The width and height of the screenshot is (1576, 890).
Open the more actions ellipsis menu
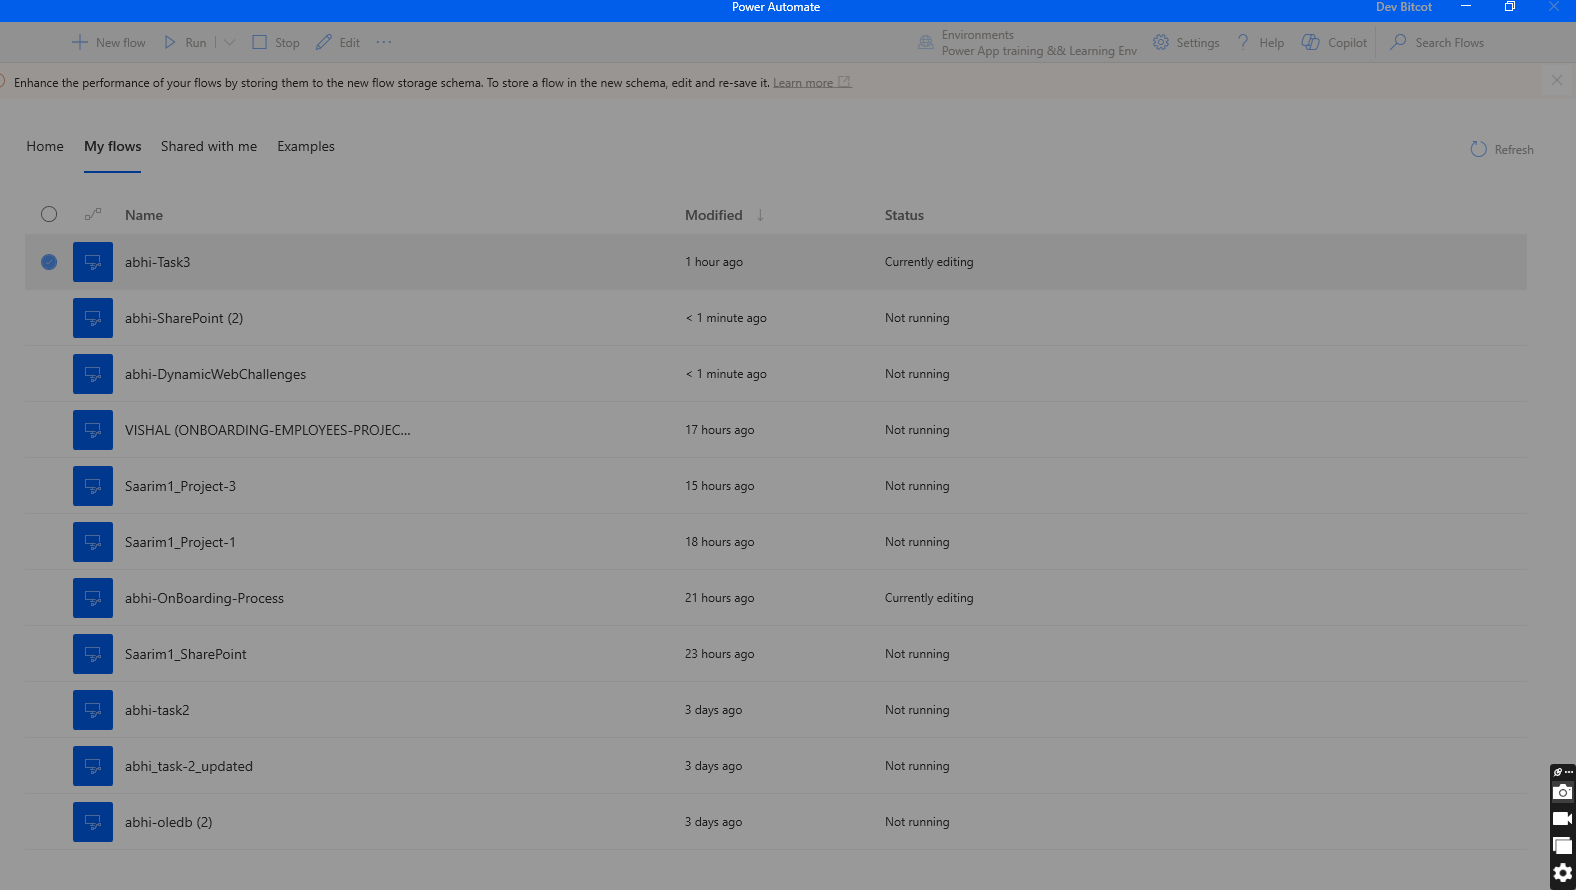coord(384,42)
